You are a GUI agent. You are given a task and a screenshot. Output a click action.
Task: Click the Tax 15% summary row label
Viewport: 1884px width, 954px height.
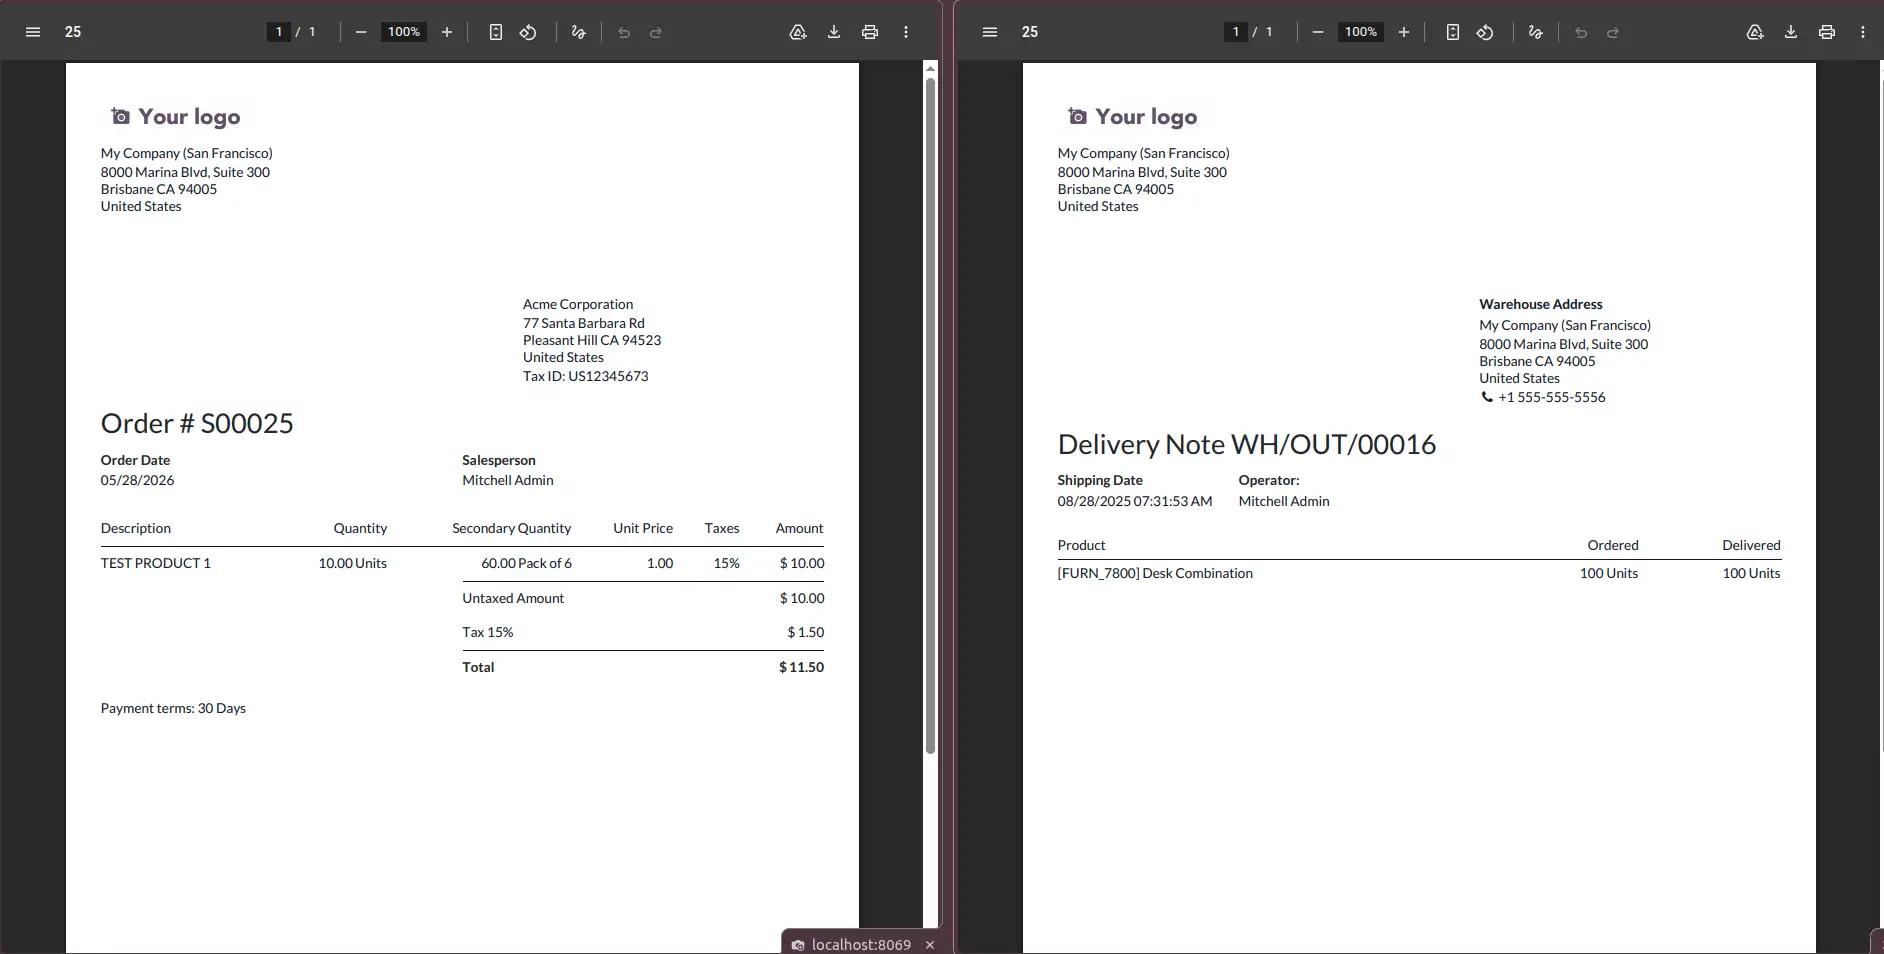click(488, 632)
